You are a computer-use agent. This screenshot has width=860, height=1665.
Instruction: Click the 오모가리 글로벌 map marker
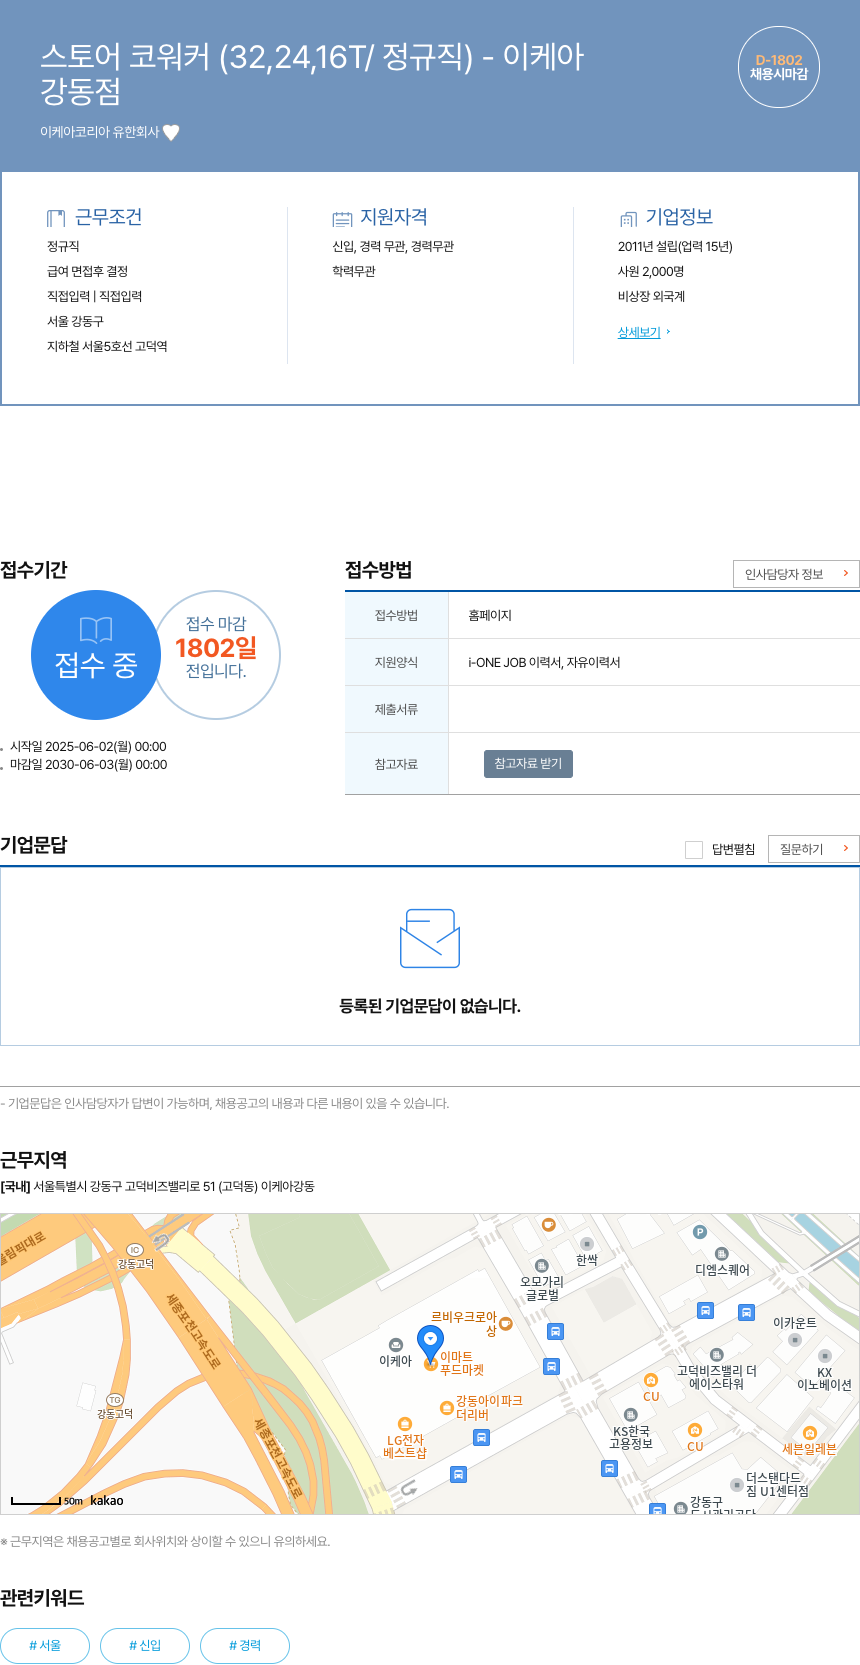(x=542, y=1266)
